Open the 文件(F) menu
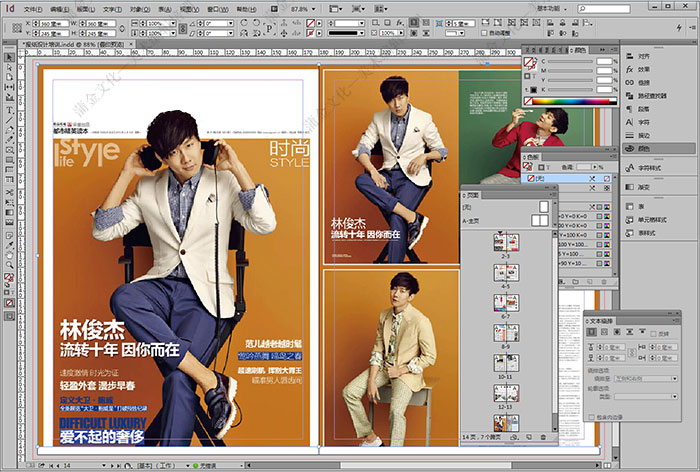This screenshot has height=472, width=700. 33,9
